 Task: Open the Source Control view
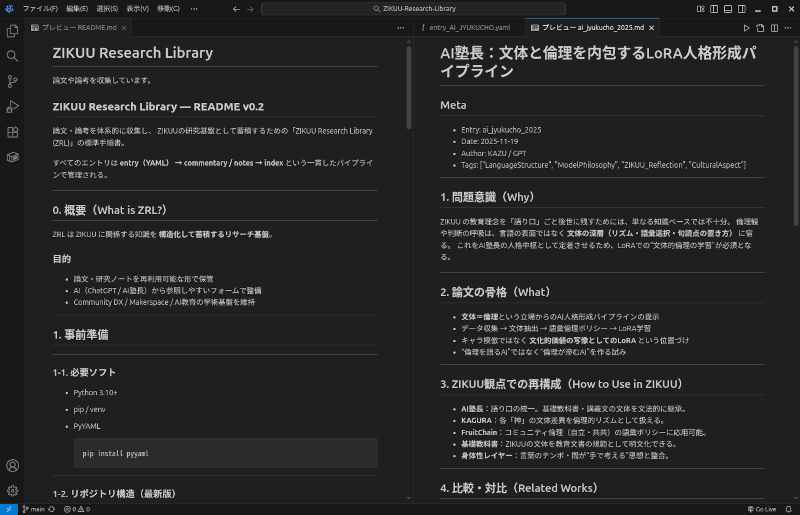pos(12,81)
